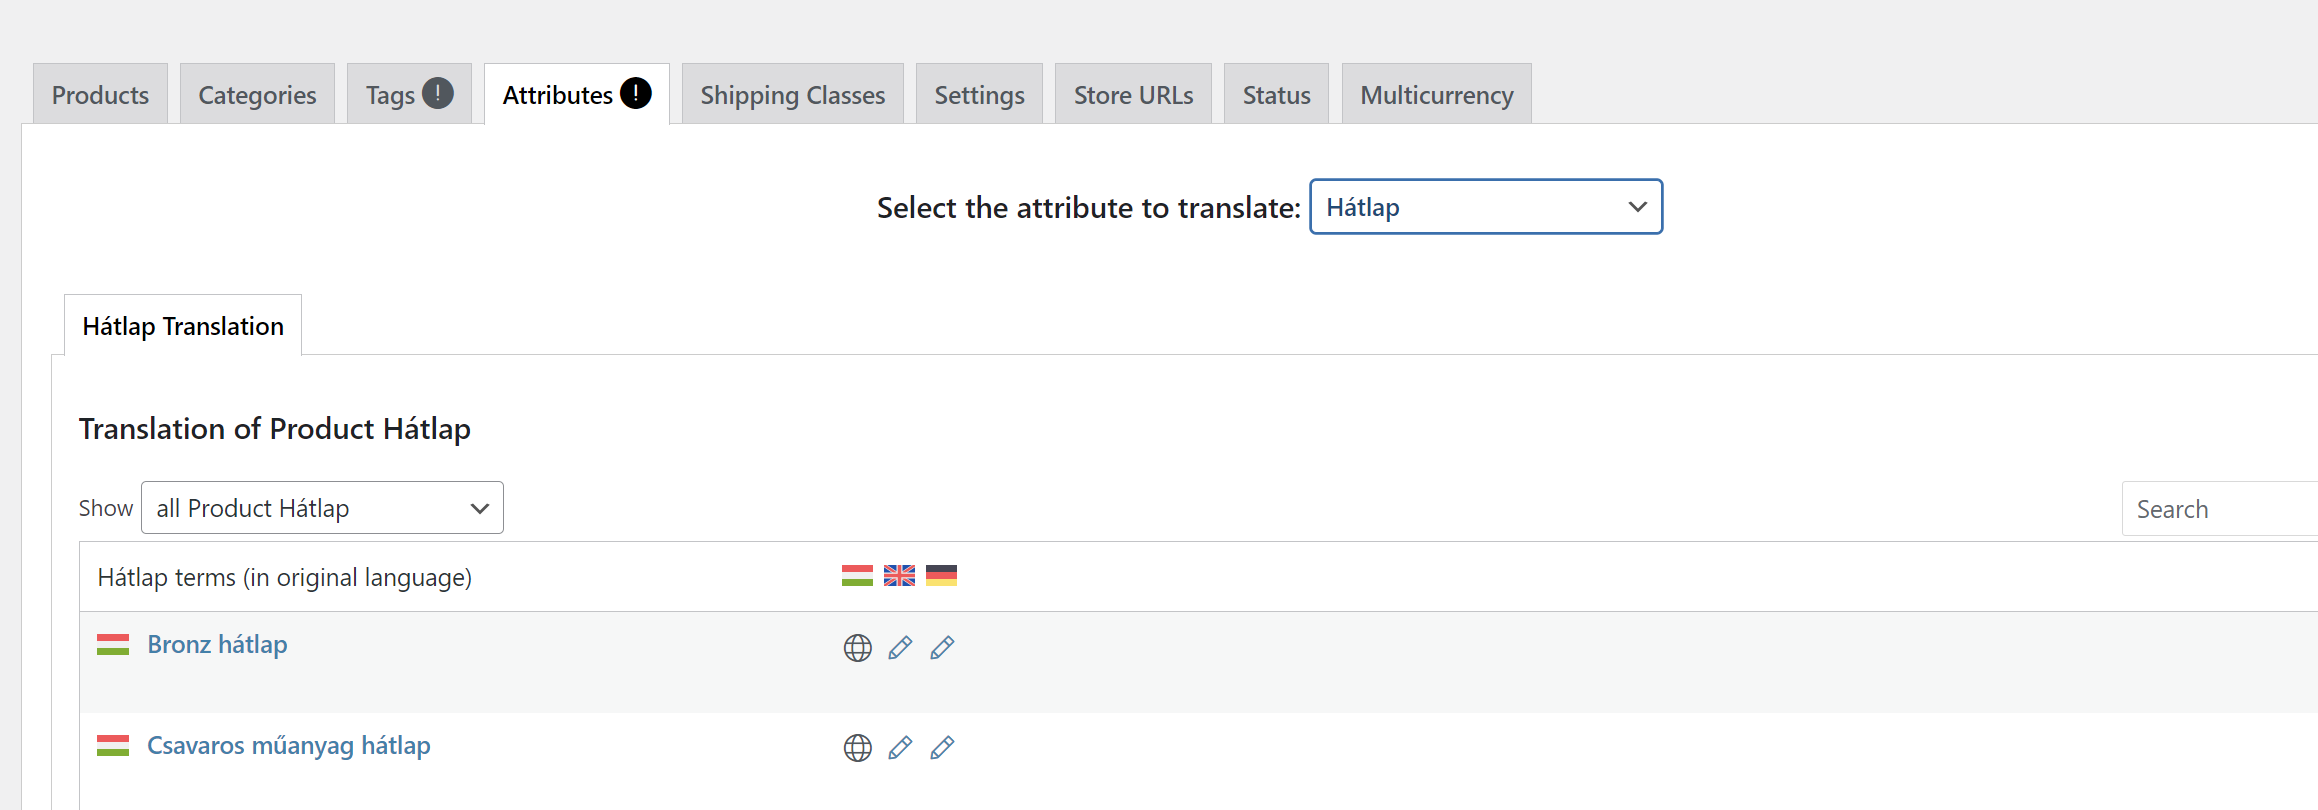Open the Bronz hátlap term link
The width and height of the screenshot is (2318, 810).
217,645
